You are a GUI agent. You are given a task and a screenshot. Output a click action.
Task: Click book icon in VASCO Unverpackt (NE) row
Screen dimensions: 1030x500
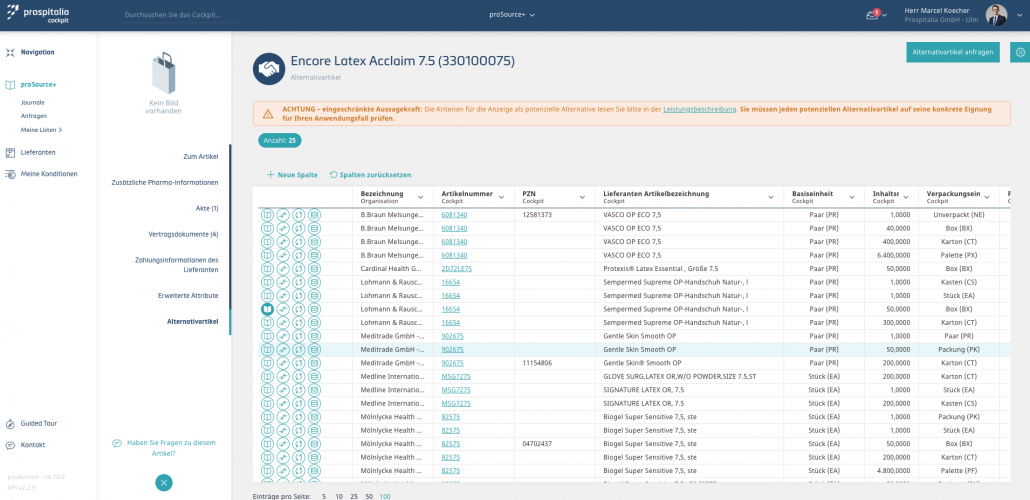(267, 215)
